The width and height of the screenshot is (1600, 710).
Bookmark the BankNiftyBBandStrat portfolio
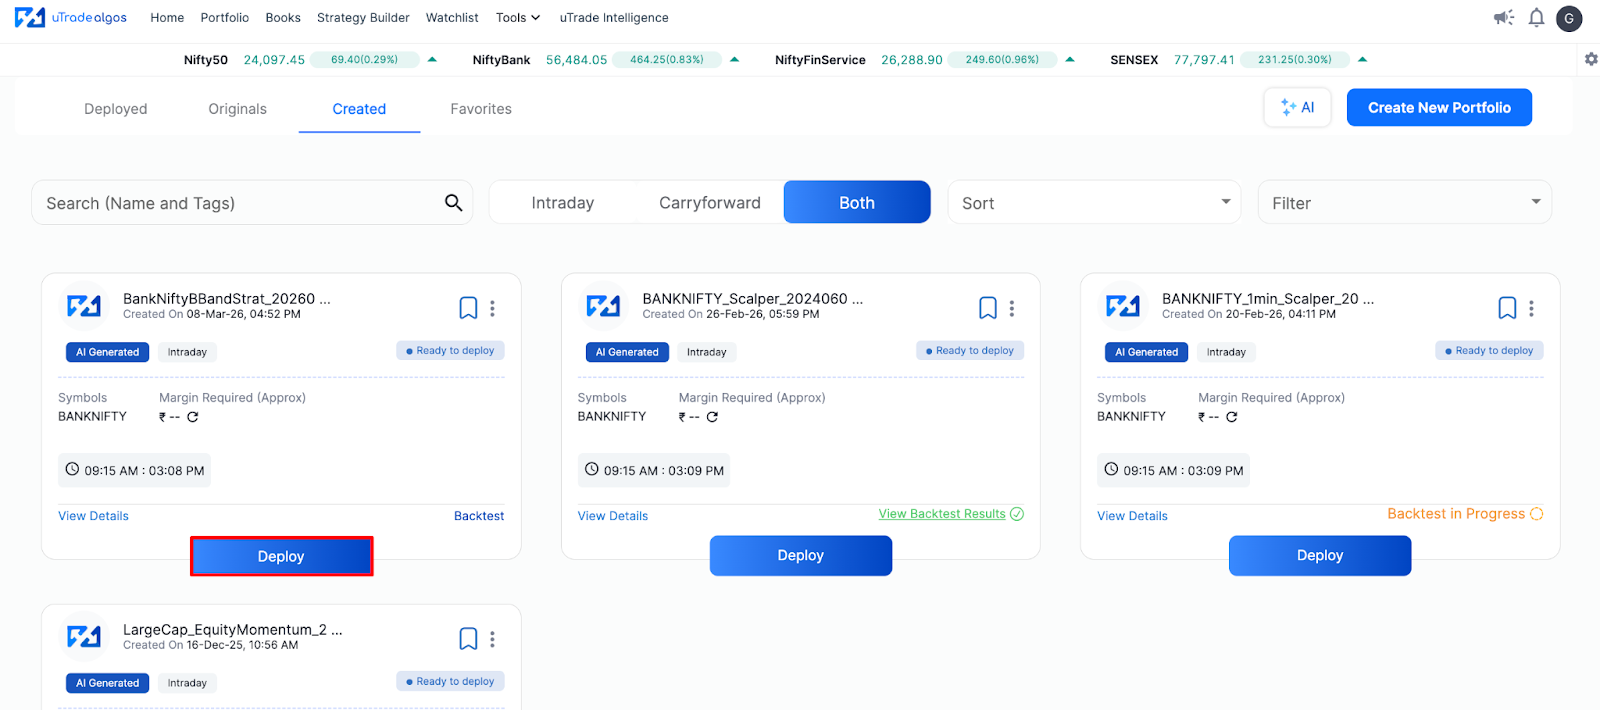pyautogui.click(x=468, y=308)
